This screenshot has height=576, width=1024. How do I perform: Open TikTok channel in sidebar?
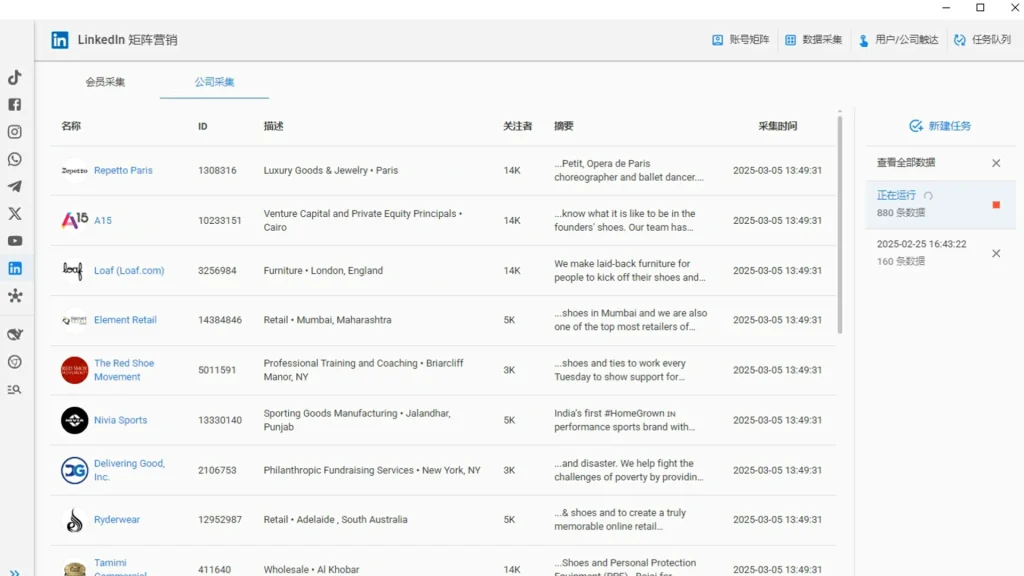pyautogui.click(x=14, y=76)
